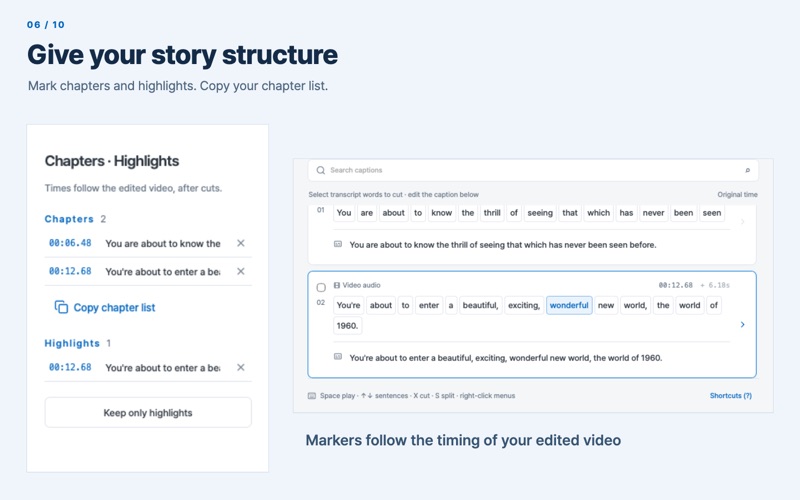Select the word 'a' in segment 02
800x500 pixels.
(451, 306)
